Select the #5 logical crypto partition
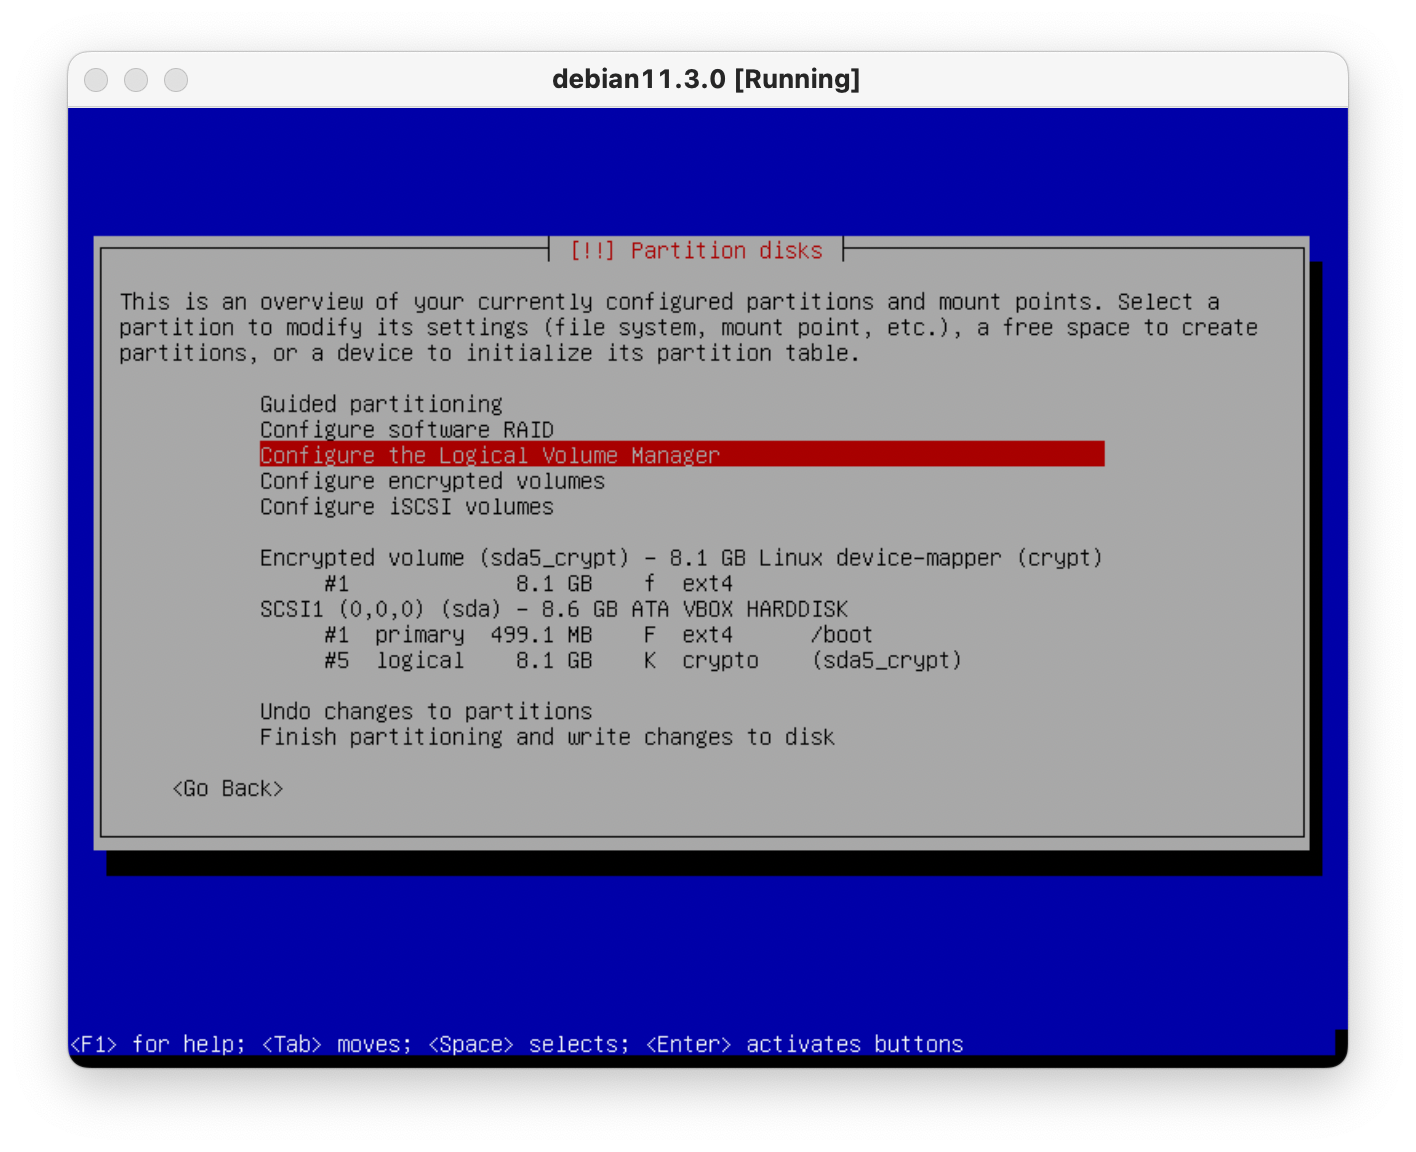This screenshot has width=1416, height=1152. [x=642, y=661]
